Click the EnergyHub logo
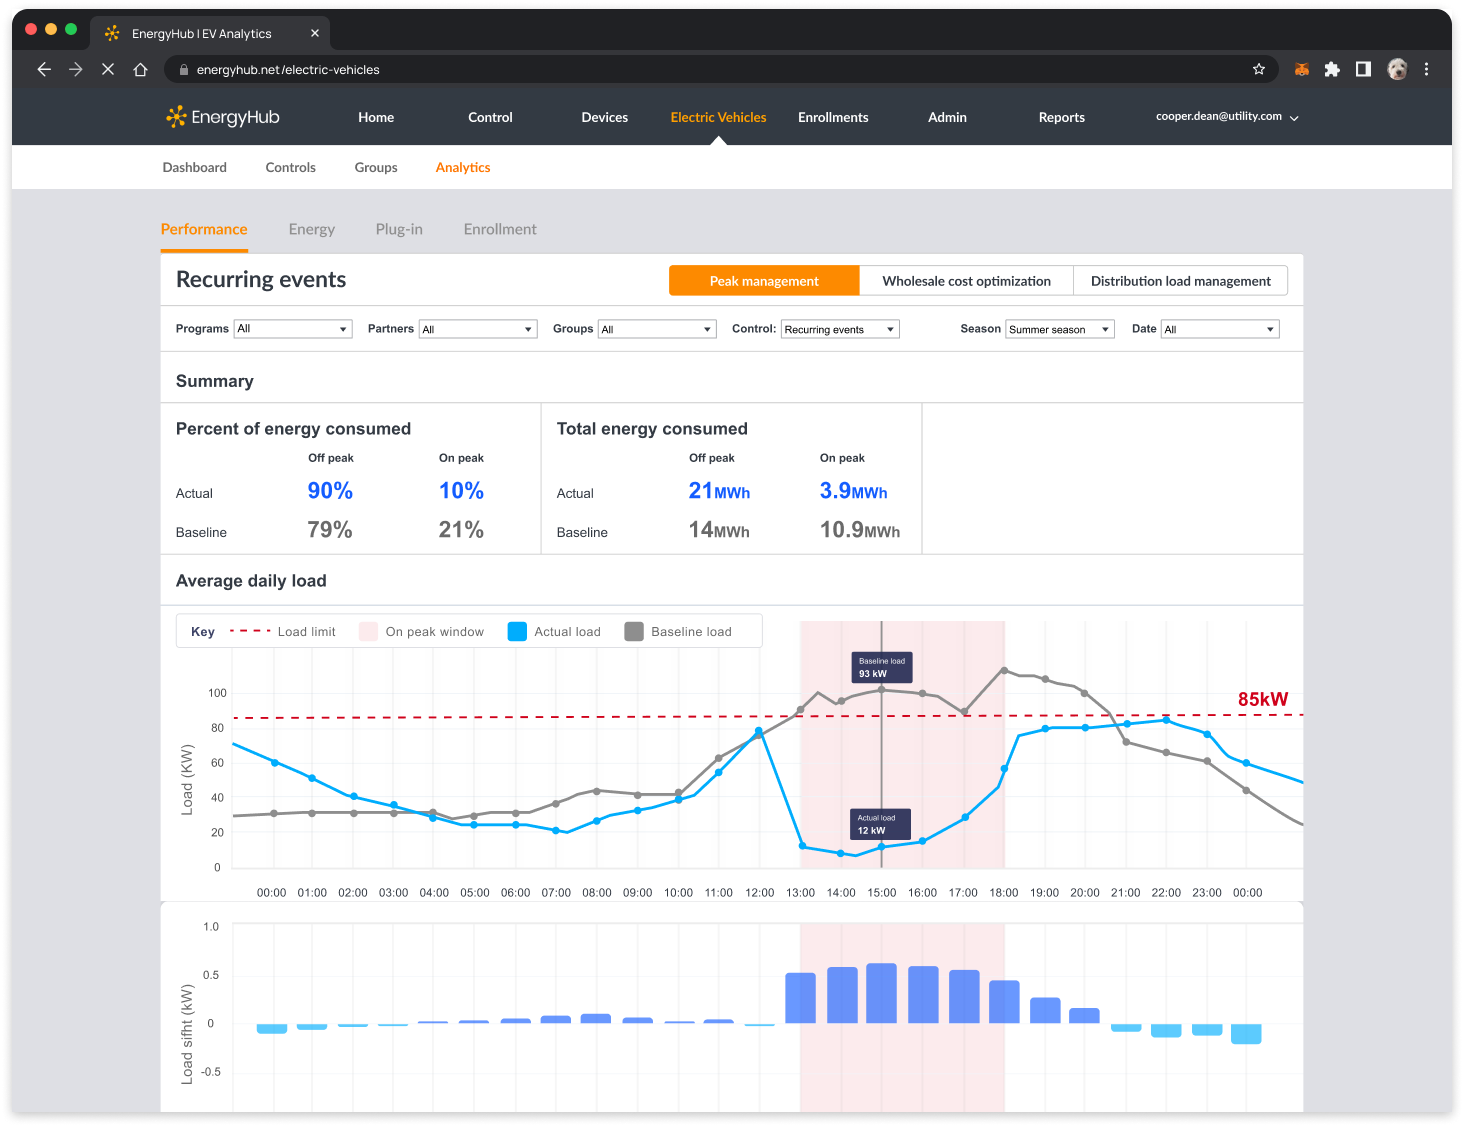The height and width of the screenshot is (1127, 1464). click(x=223, y=117)
